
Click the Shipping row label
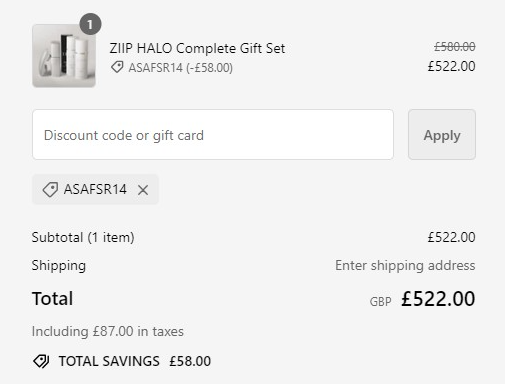tap(59, 266)
